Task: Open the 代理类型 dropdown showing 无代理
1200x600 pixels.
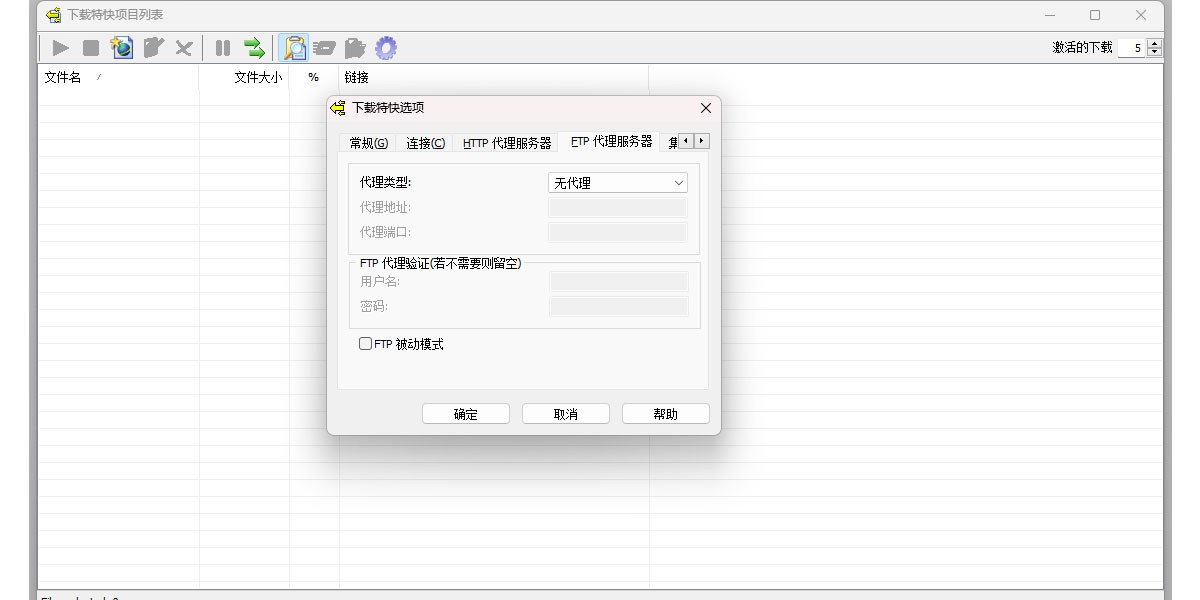Action: click(x=618, y=183)
